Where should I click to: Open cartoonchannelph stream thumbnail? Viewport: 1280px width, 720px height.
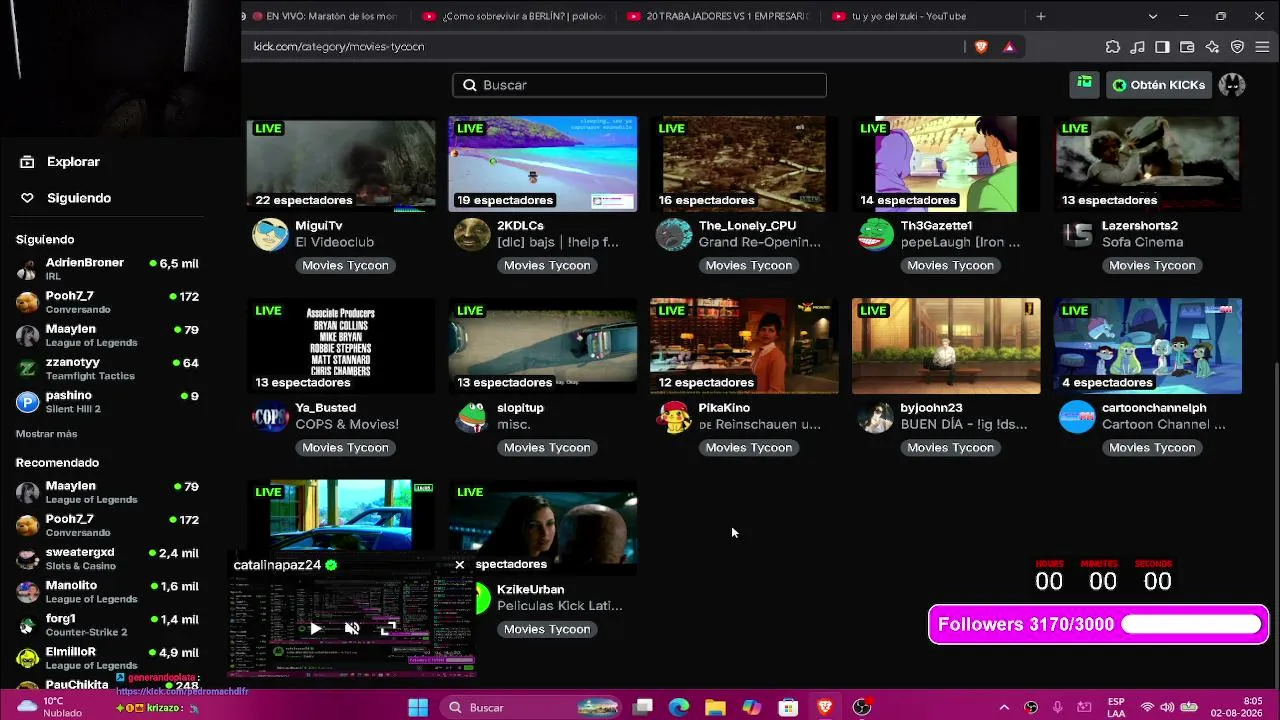pos(1148,346)
